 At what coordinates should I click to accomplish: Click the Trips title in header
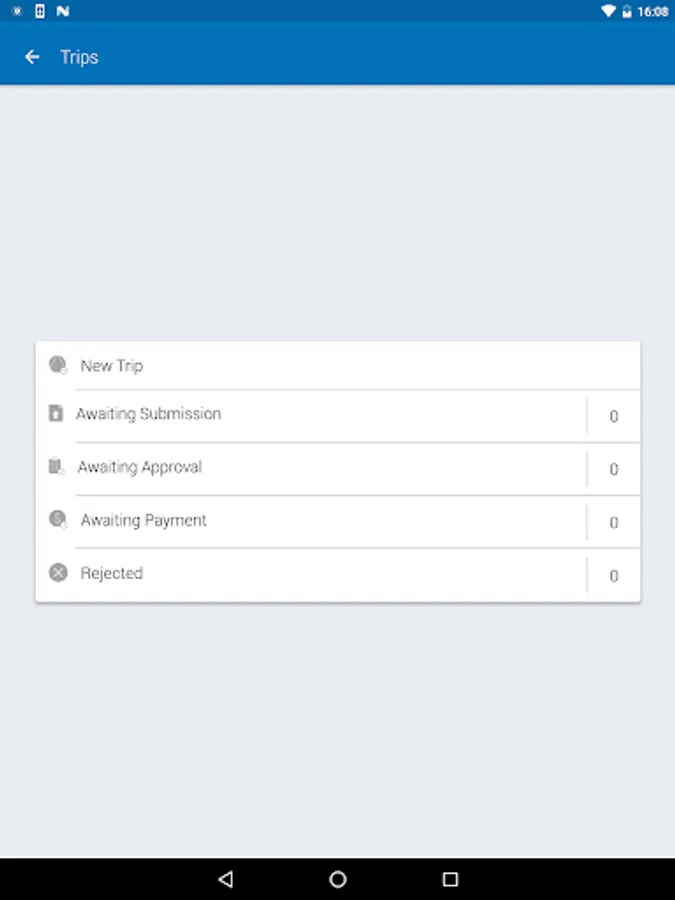tap(79, 57)
